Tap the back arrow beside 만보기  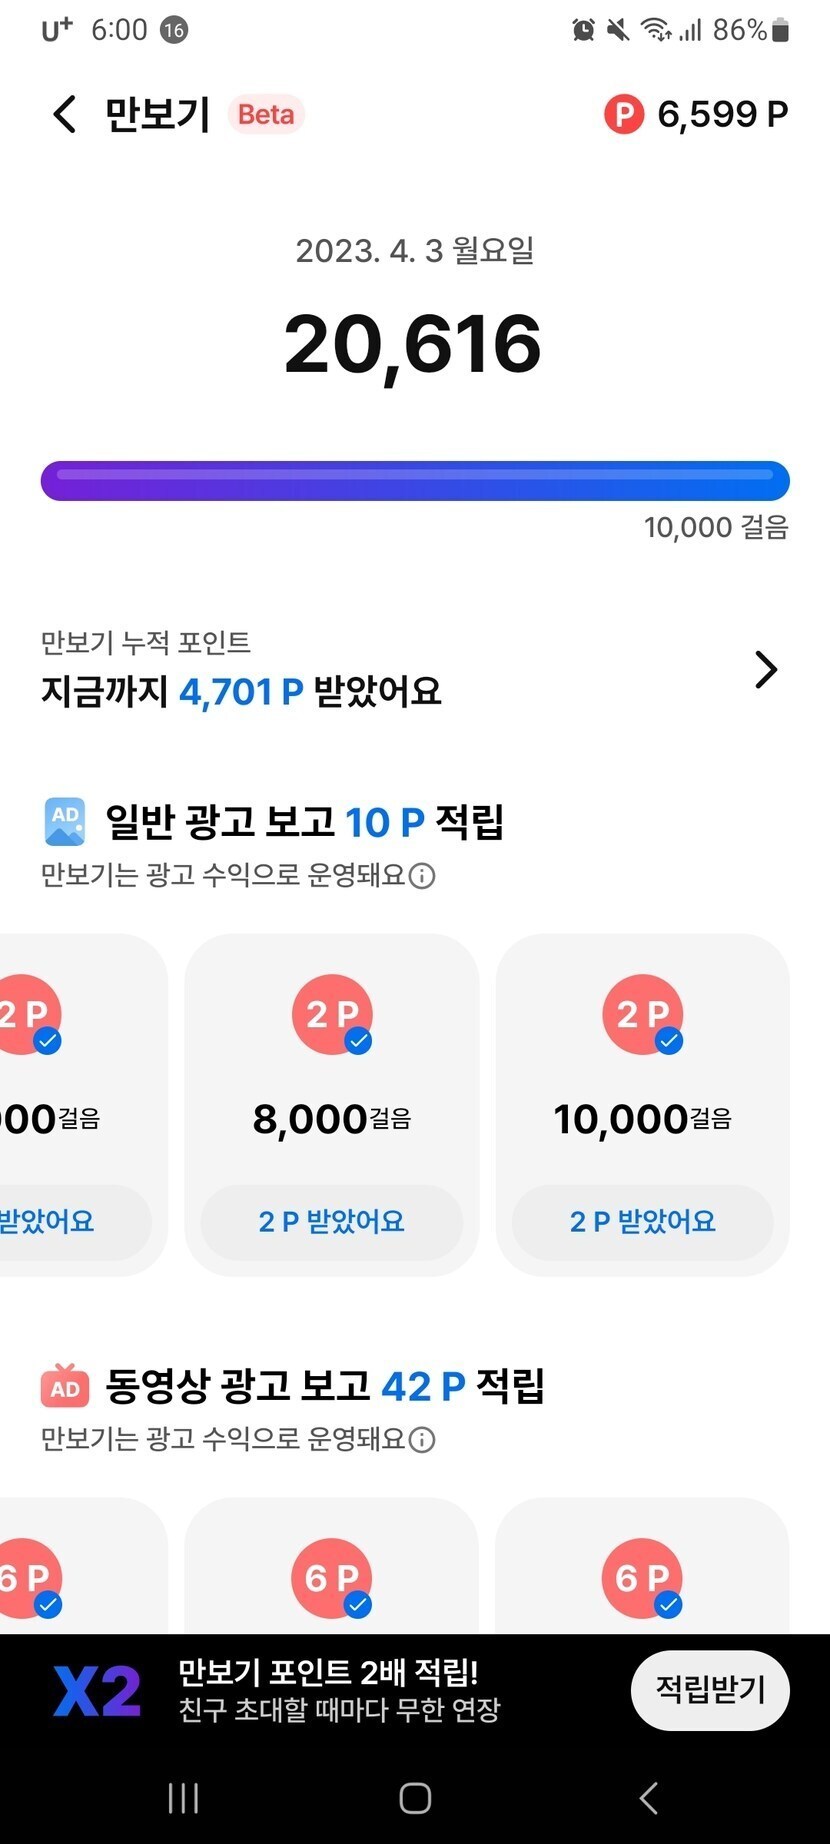[x=65, y=114]
